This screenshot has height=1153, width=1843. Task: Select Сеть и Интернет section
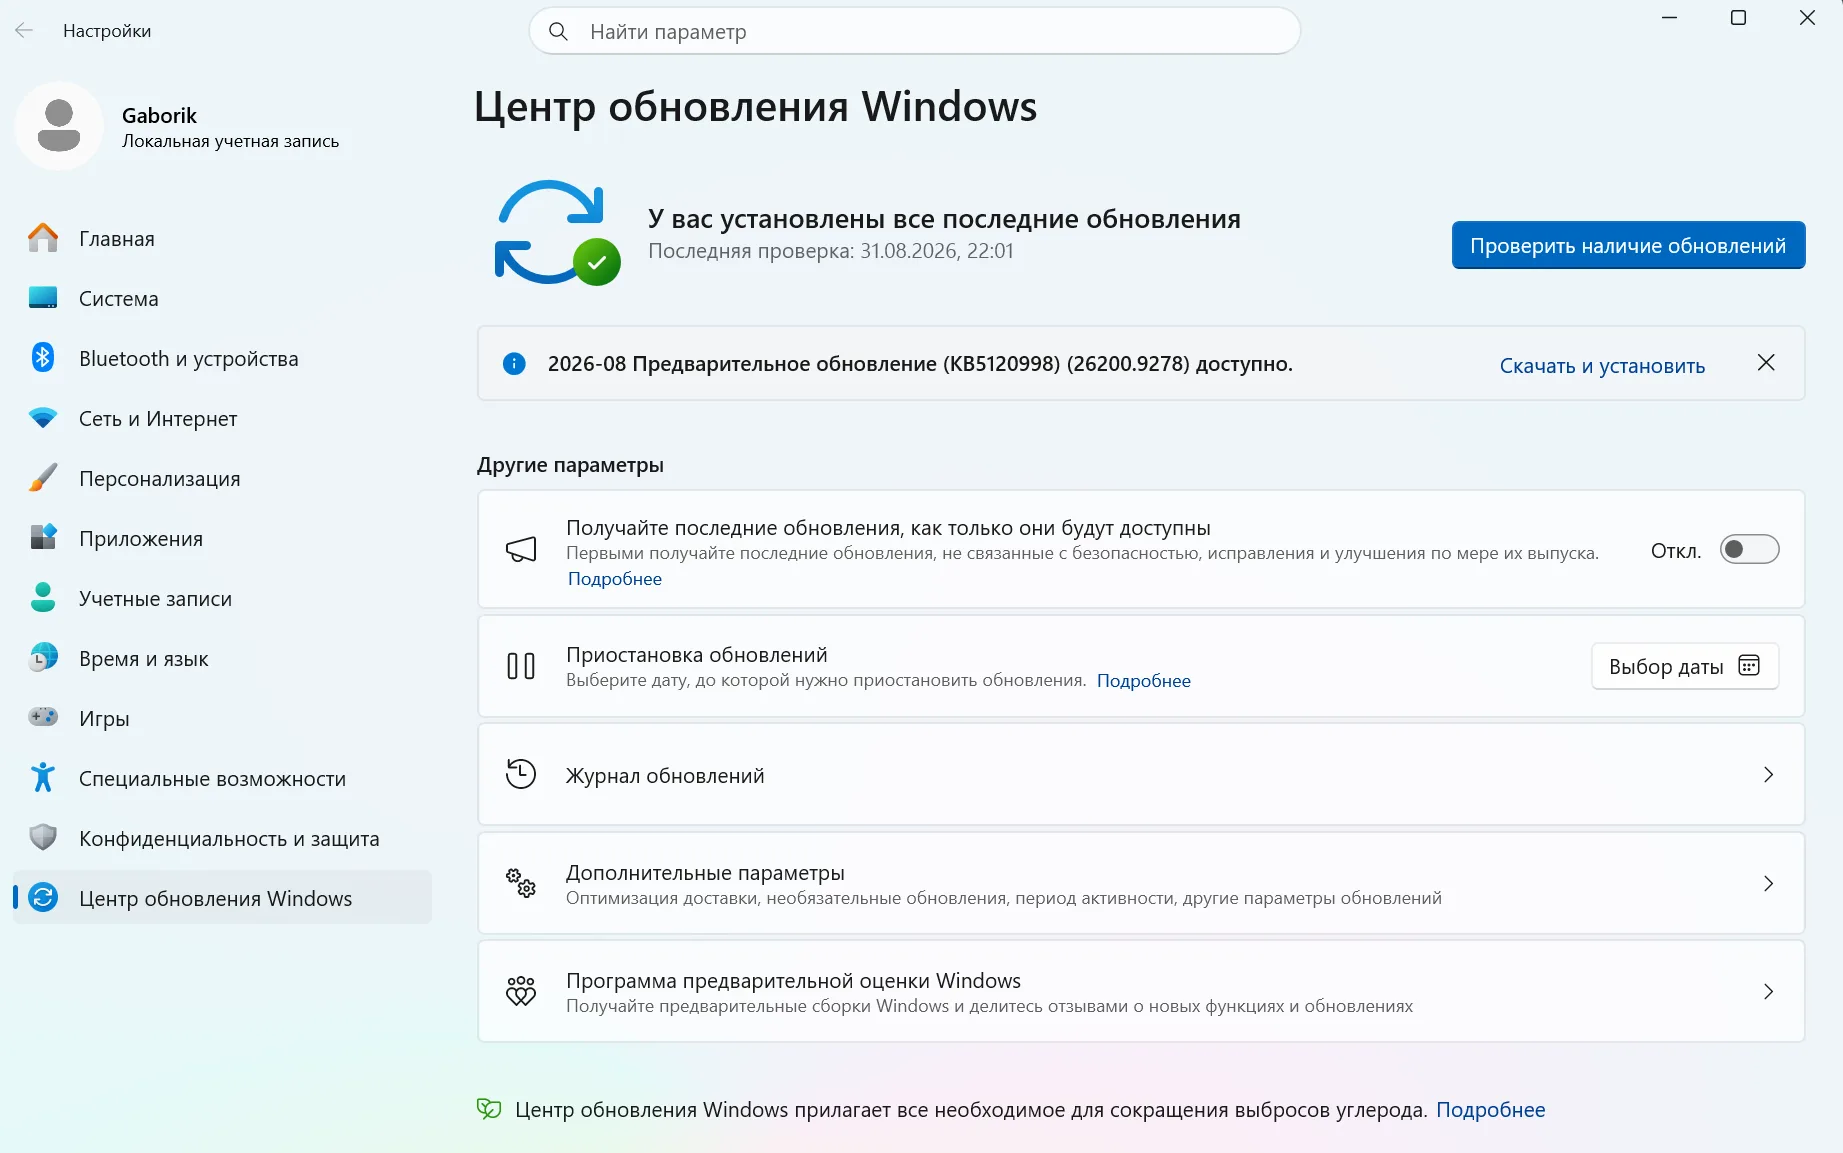pos(222,418)
